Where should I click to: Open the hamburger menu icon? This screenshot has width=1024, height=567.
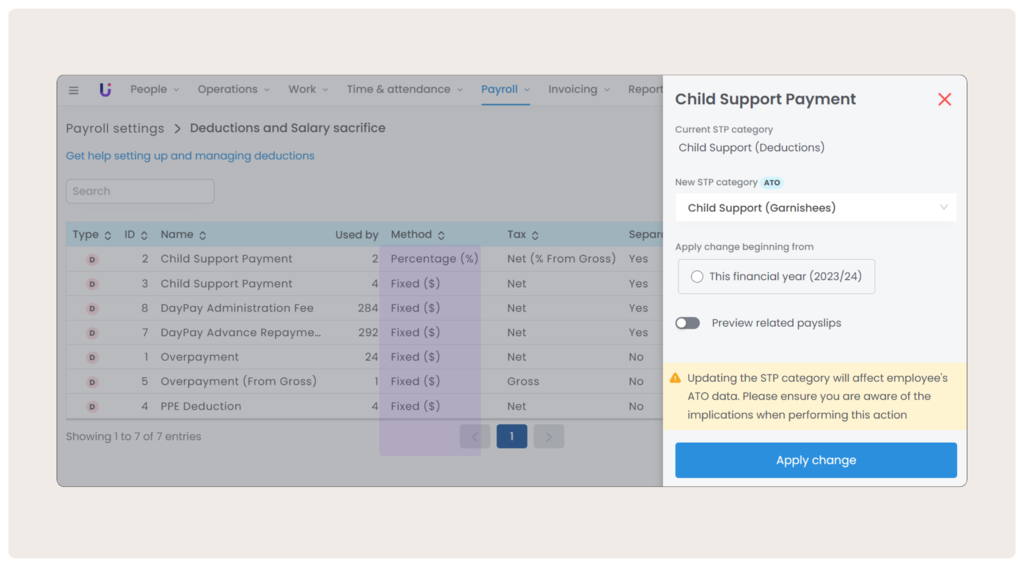click(74, 90)
